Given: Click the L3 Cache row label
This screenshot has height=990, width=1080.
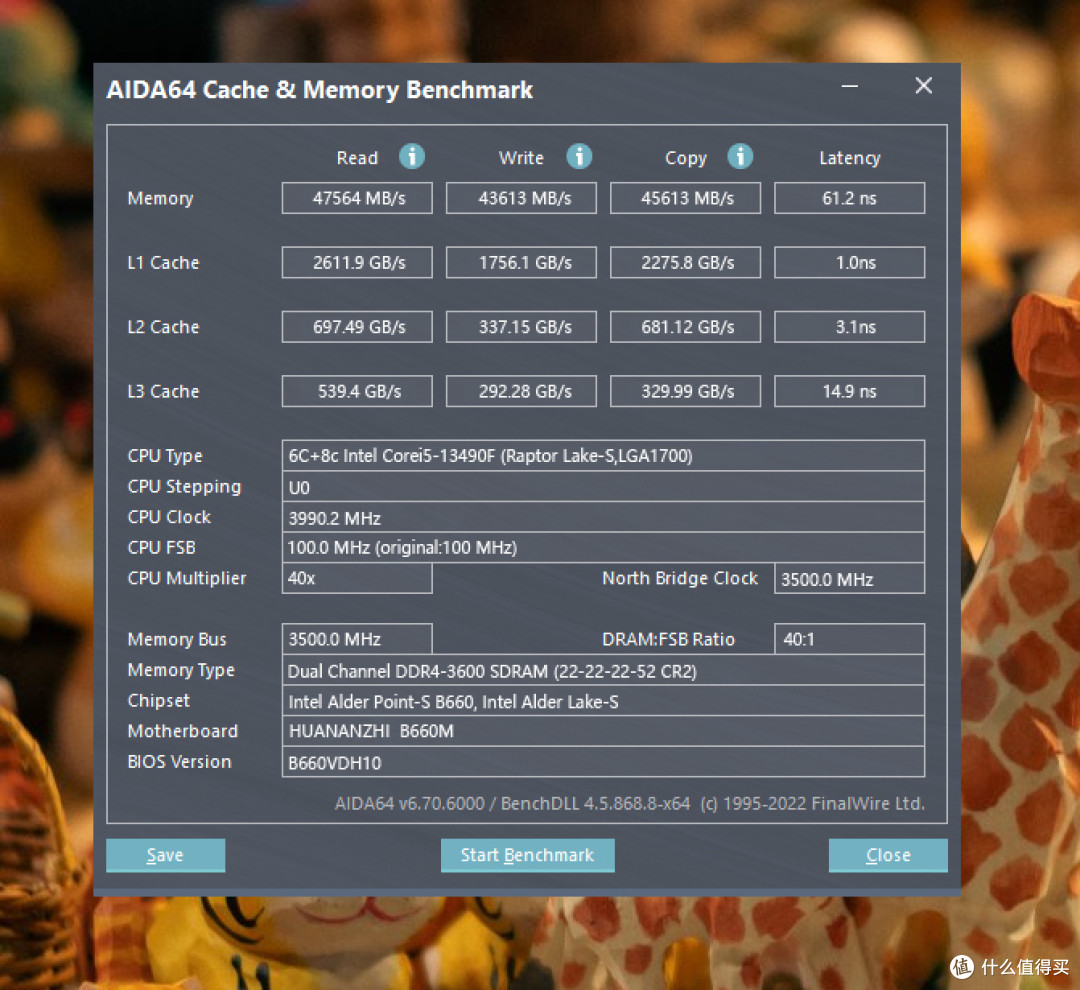Looking at the screenshot, I should (163, 391).
